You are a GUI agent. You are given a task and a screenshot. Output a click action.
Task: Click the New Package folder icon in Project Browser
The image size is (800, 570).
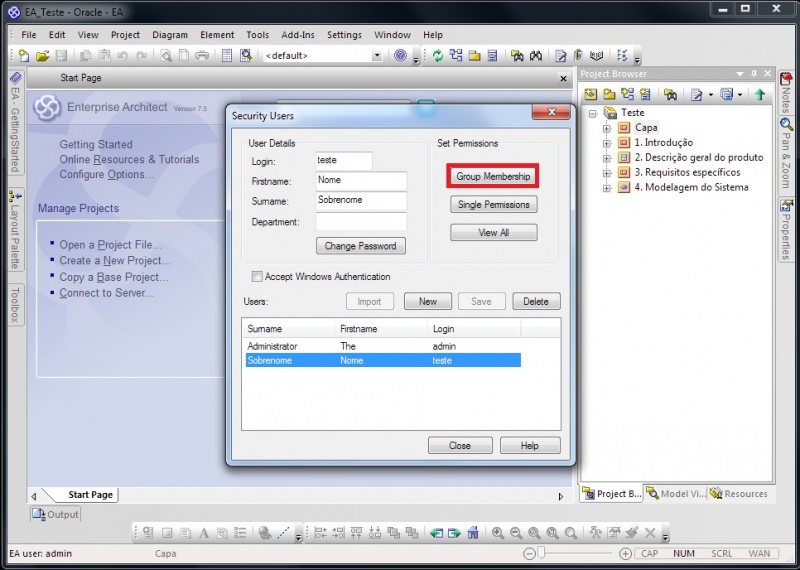click(x=609, y=94)
